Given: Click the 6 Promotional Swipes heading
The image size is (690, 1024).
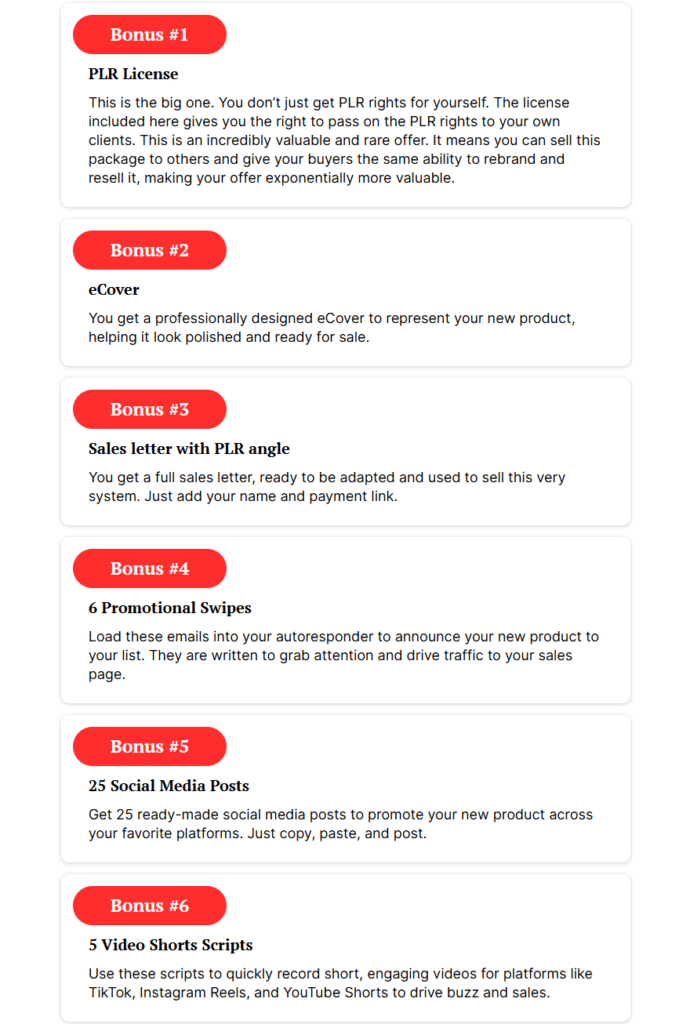Looking at the screenshot, I should tap(170, 608).
